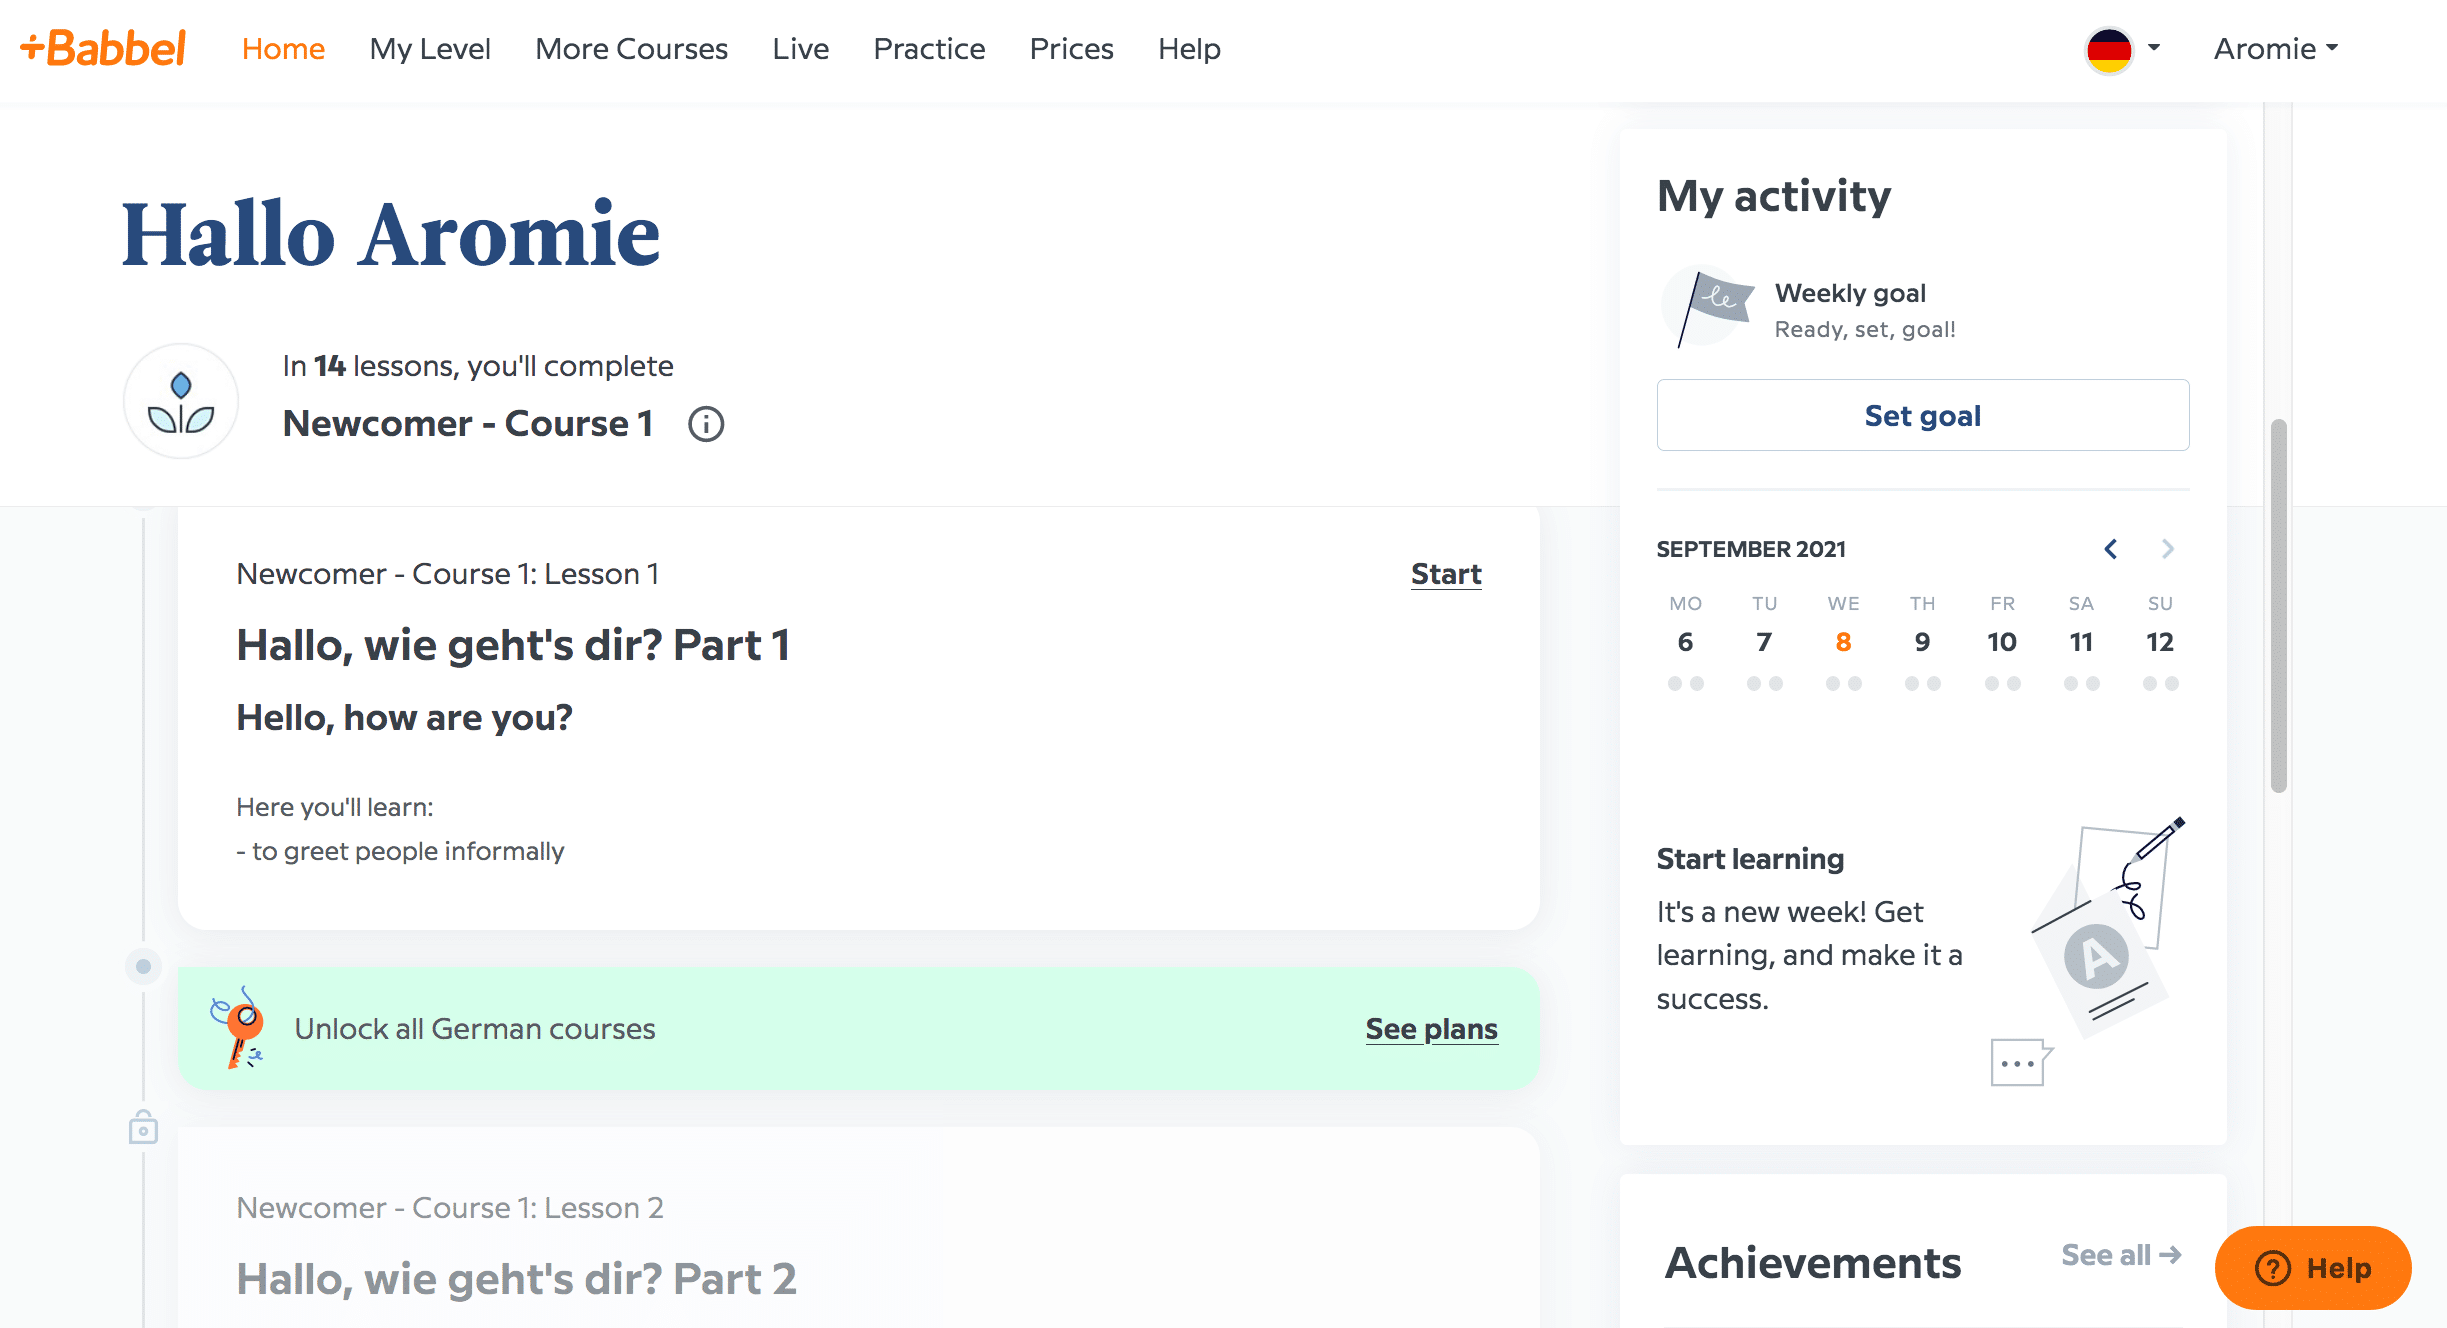Screen dimensions: 2447x1328
Task: Click the Babbel logo
Action: [x=104, y=48]
